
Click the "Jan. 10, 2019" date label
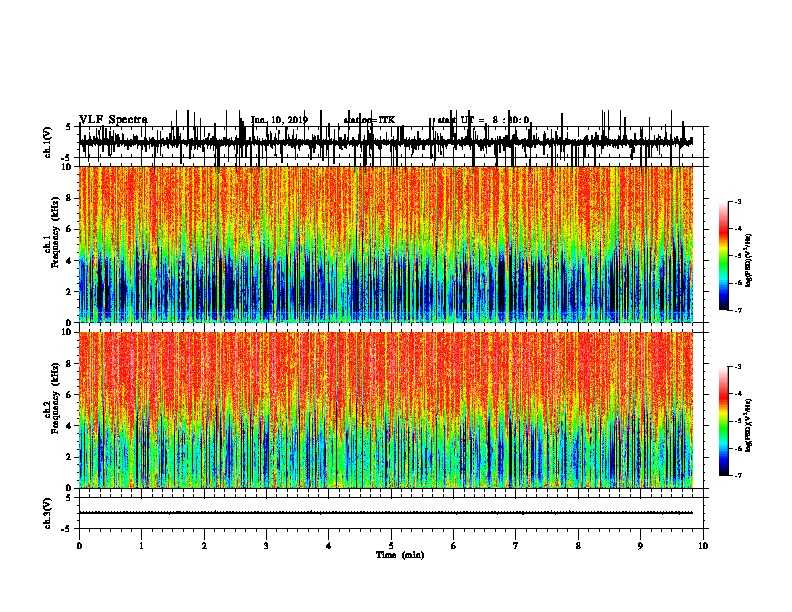tap(279, 120)
